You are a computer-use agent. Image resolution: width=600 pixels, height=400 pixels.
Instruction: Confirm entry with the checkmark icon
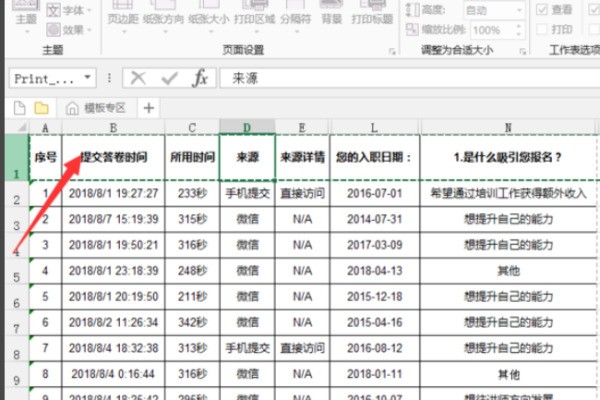(170, 78)
